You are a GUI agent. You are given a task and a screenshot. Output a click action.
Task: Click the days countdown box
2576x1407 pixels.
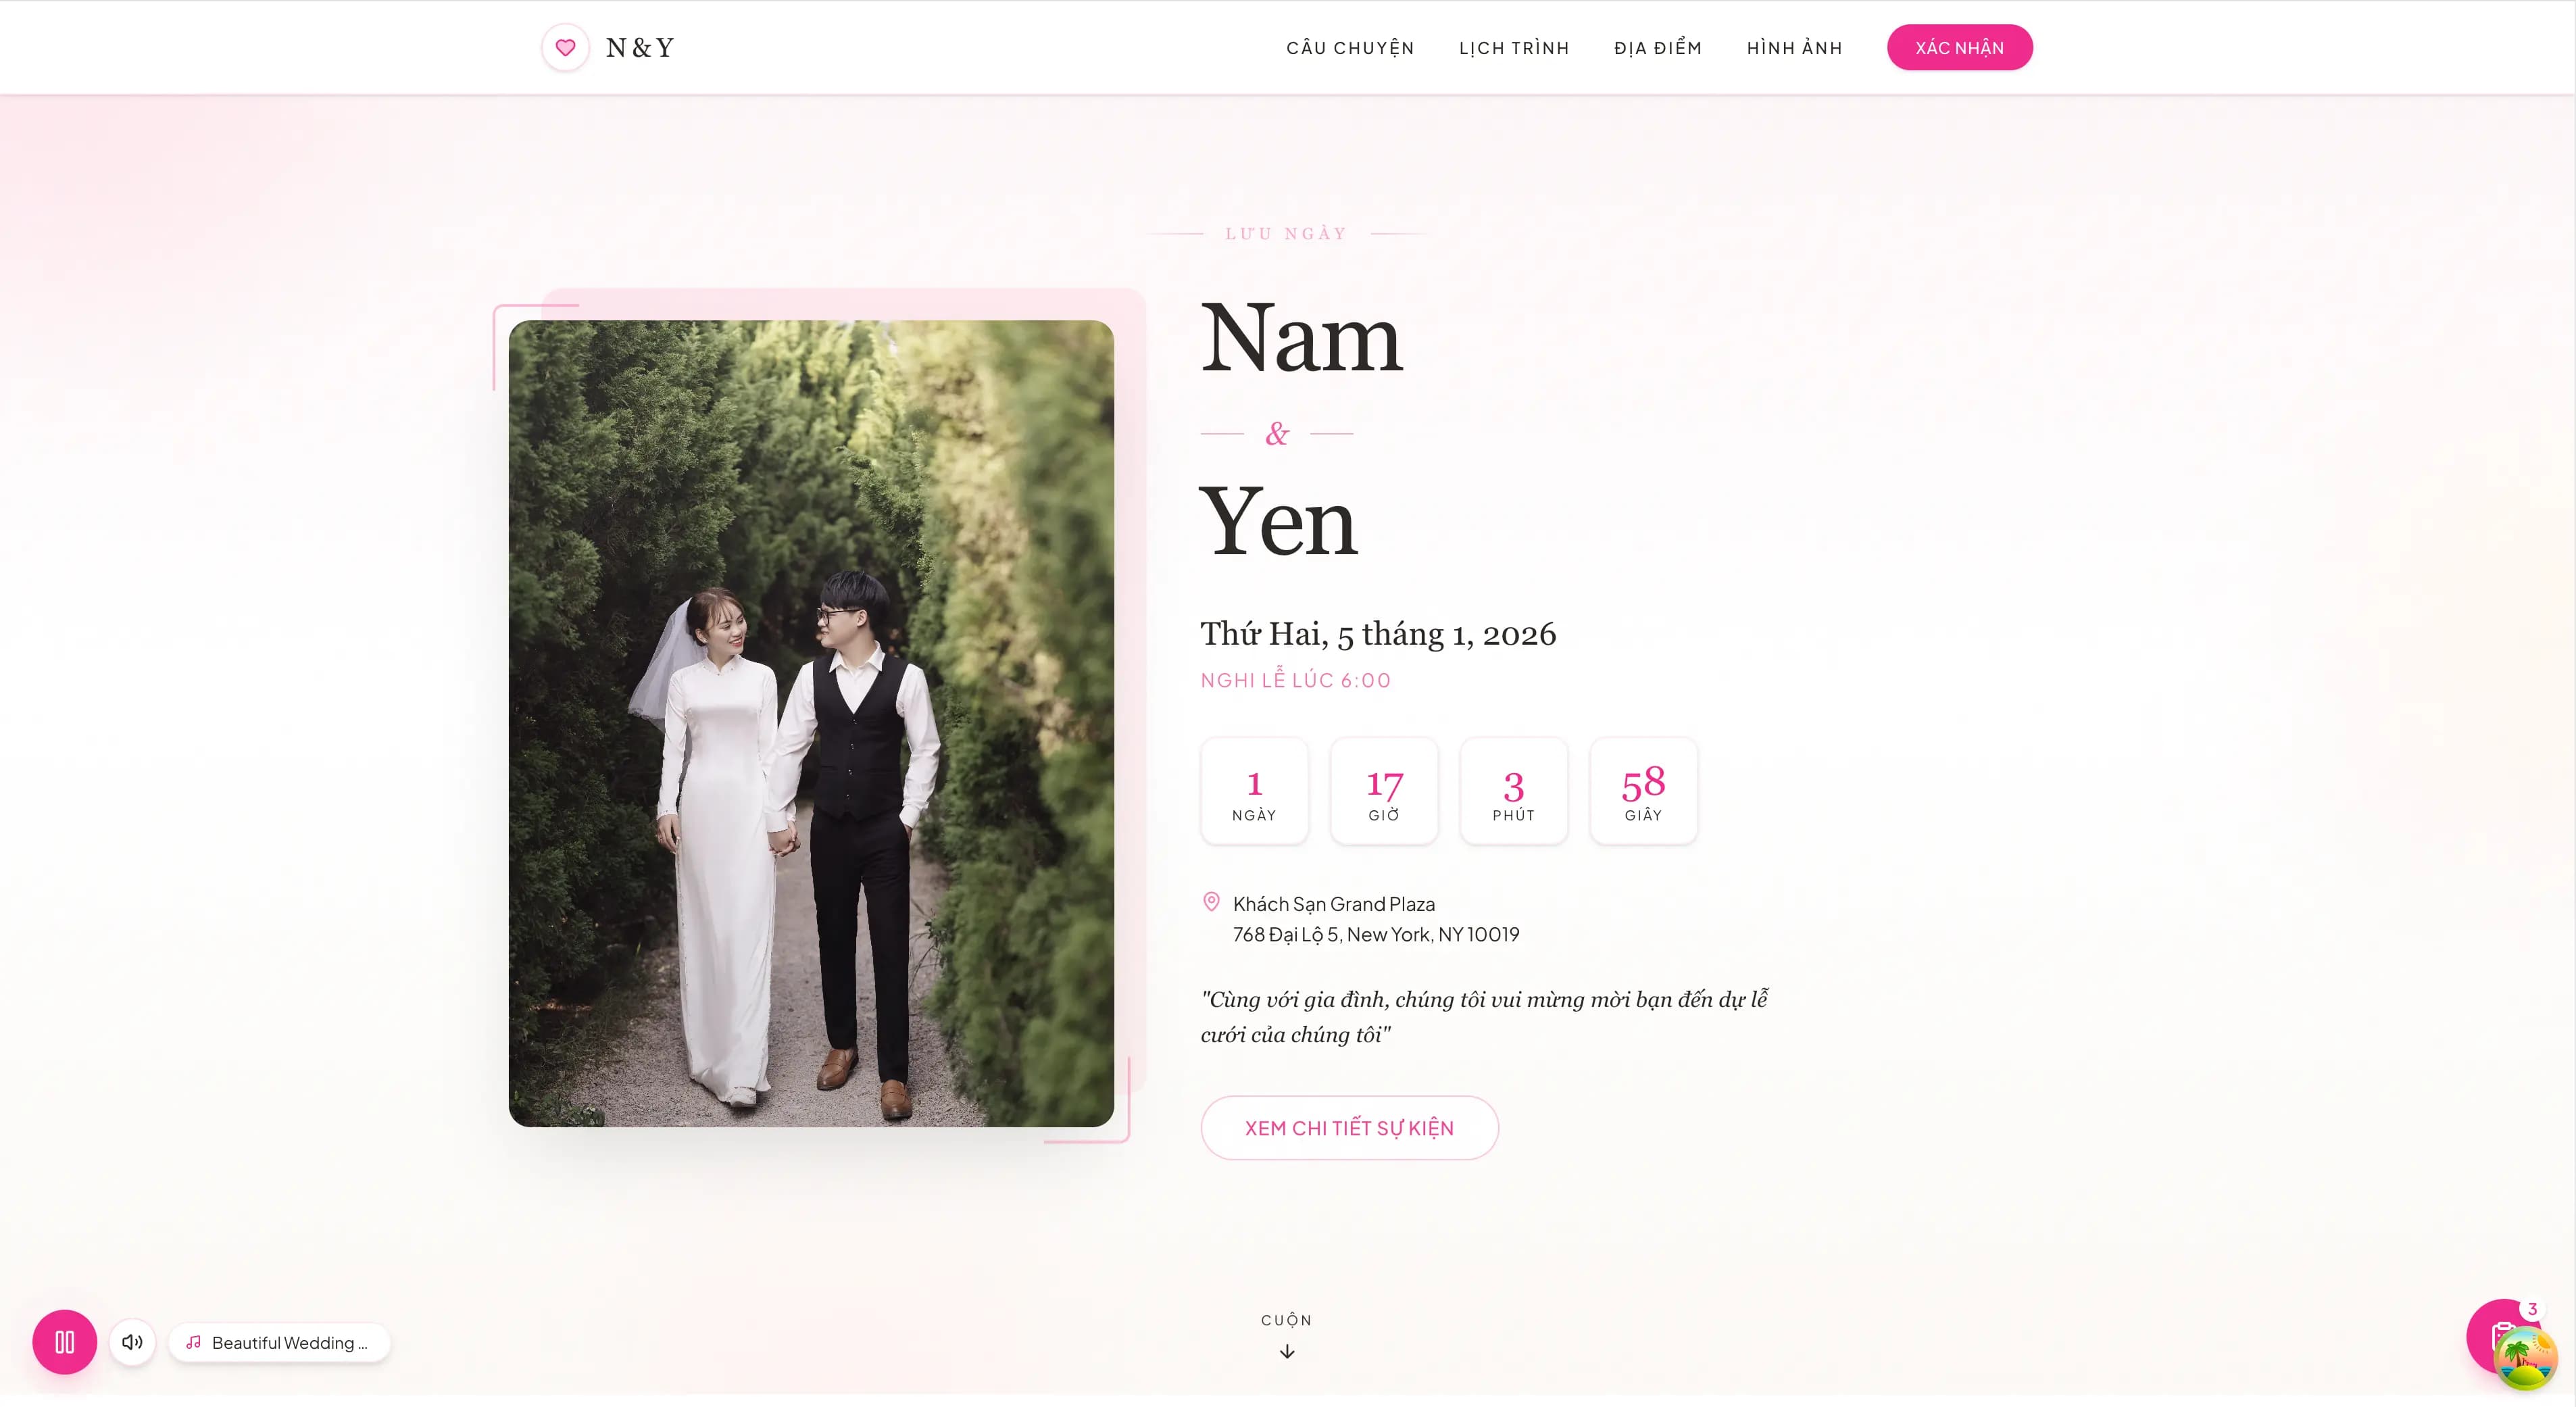[x=1254, y=791]
